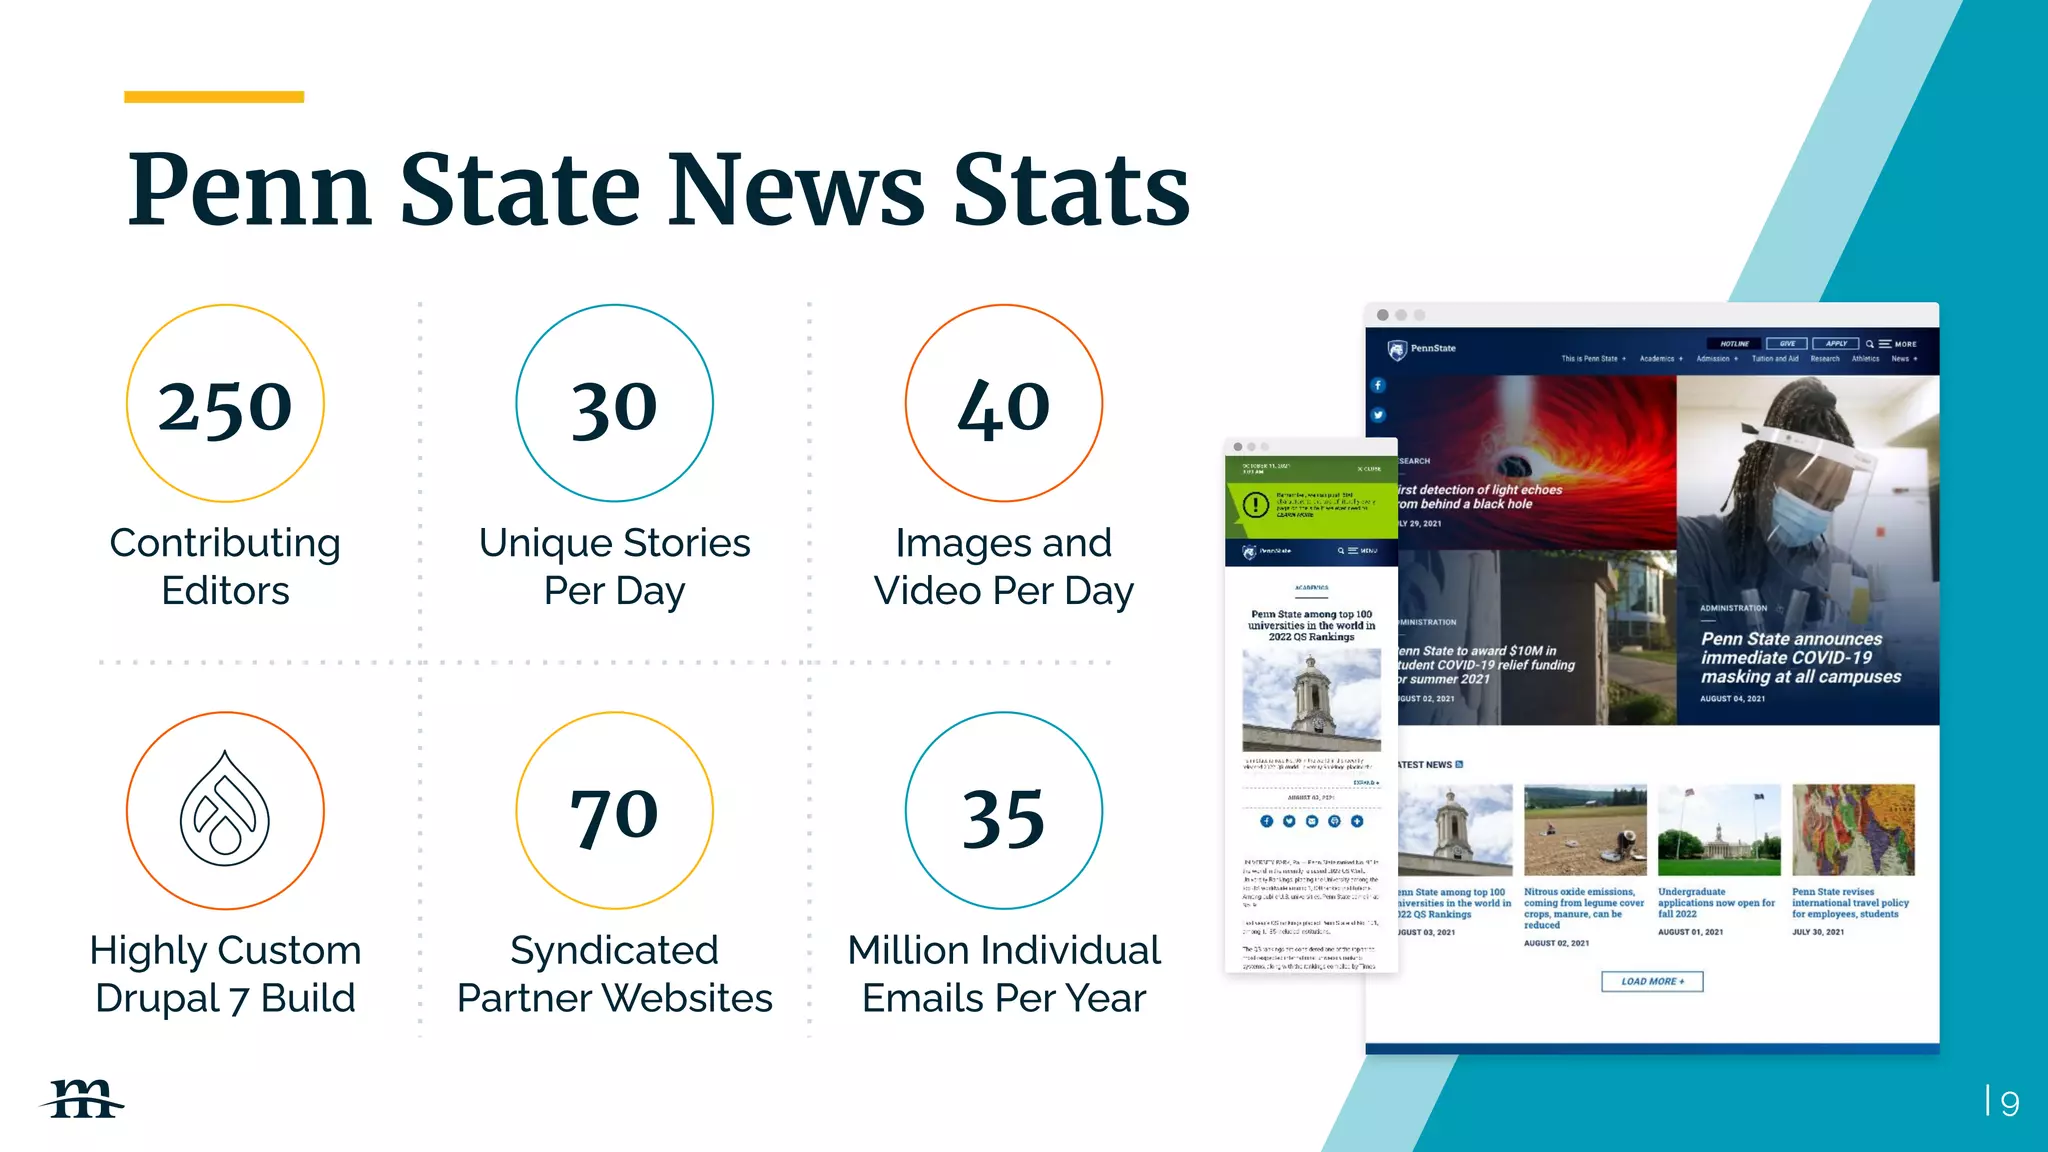Open search magnifier icon in desktop site header

point(1869,344)
